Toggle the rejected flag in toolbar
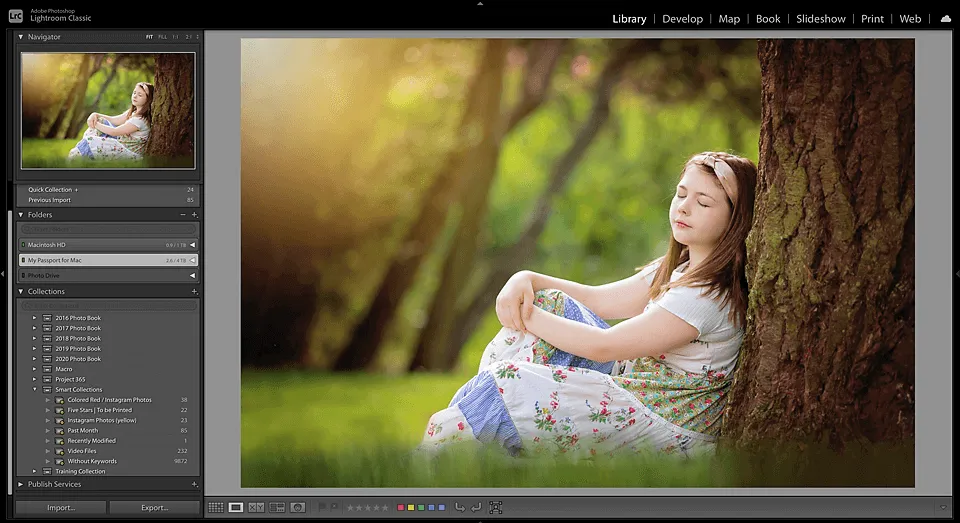Screen dimensions: 960x523 (x=334, y=508)
